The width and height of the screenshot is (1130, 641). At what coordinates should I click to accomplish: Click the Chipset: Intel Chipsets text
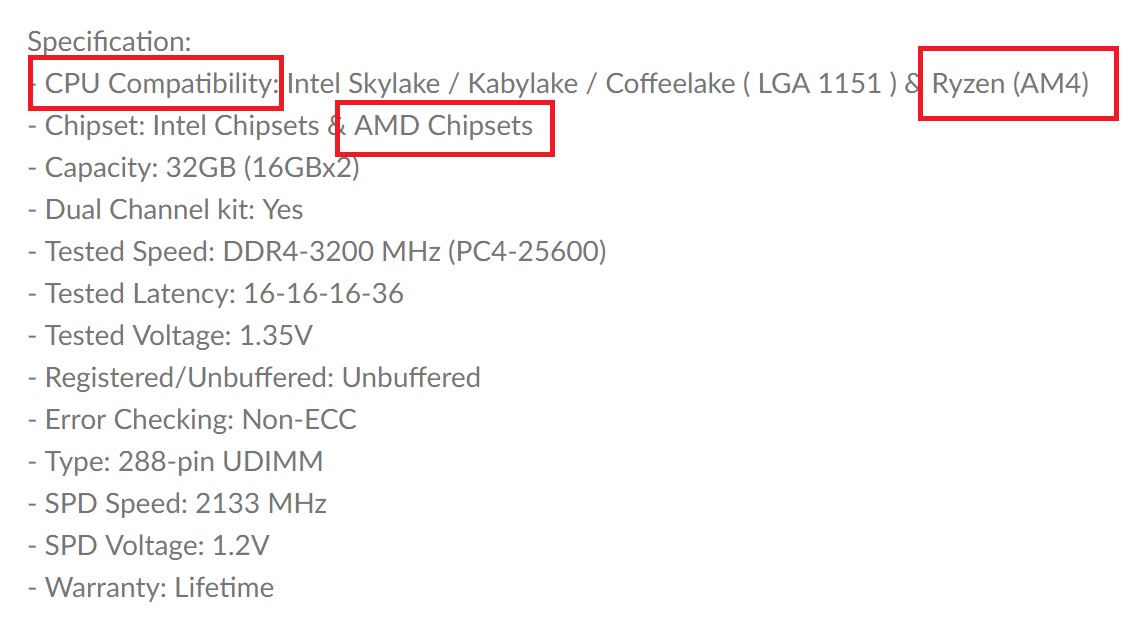click(182, 126)
